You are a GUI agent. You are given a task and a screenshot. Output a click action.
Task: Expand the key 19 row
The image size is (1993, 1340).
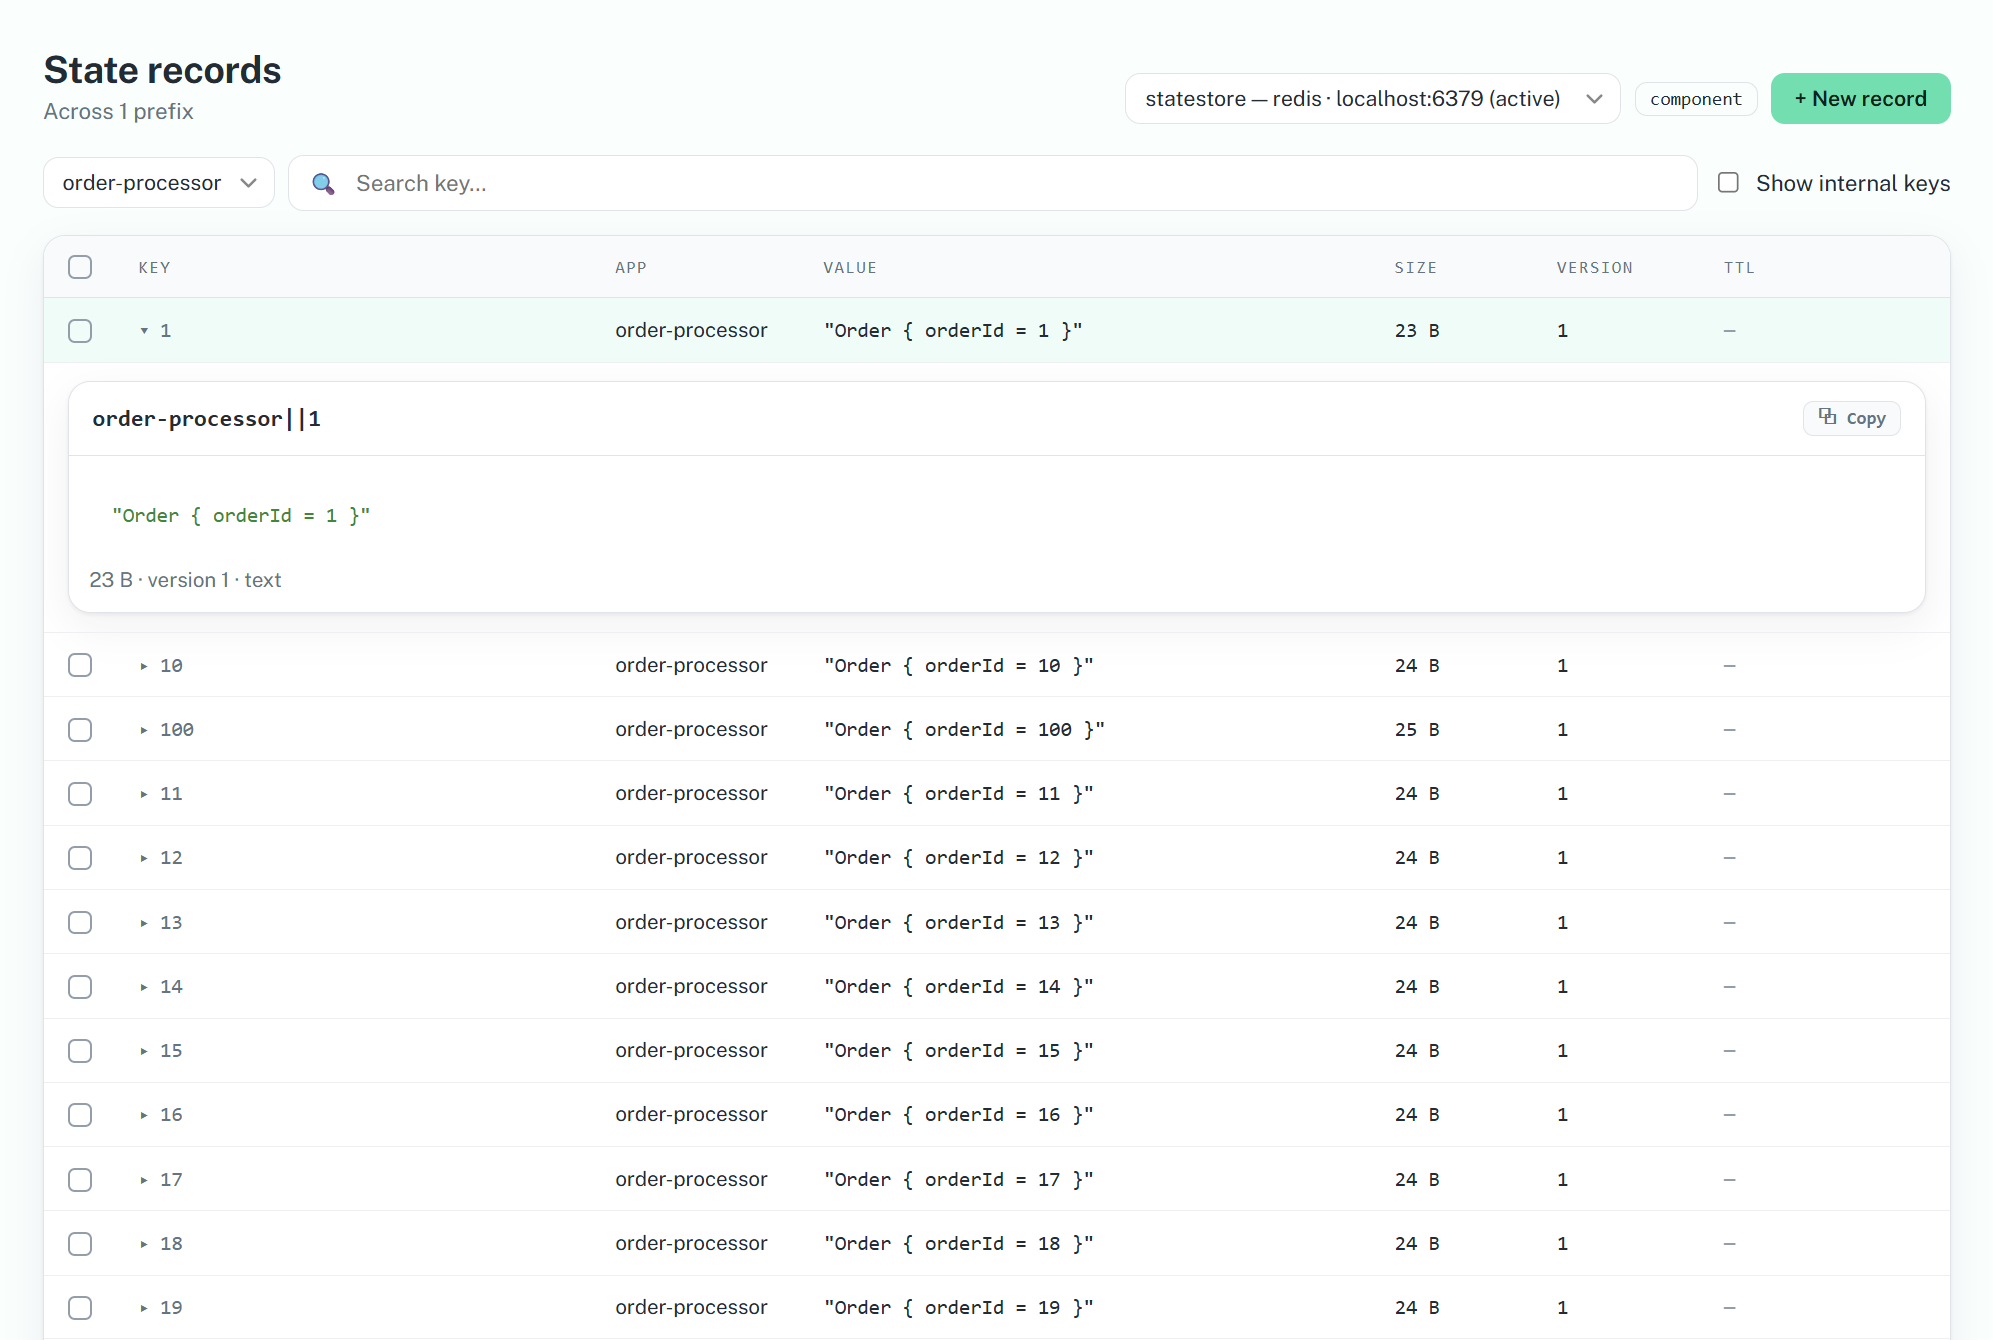(x=144, y=1308)
